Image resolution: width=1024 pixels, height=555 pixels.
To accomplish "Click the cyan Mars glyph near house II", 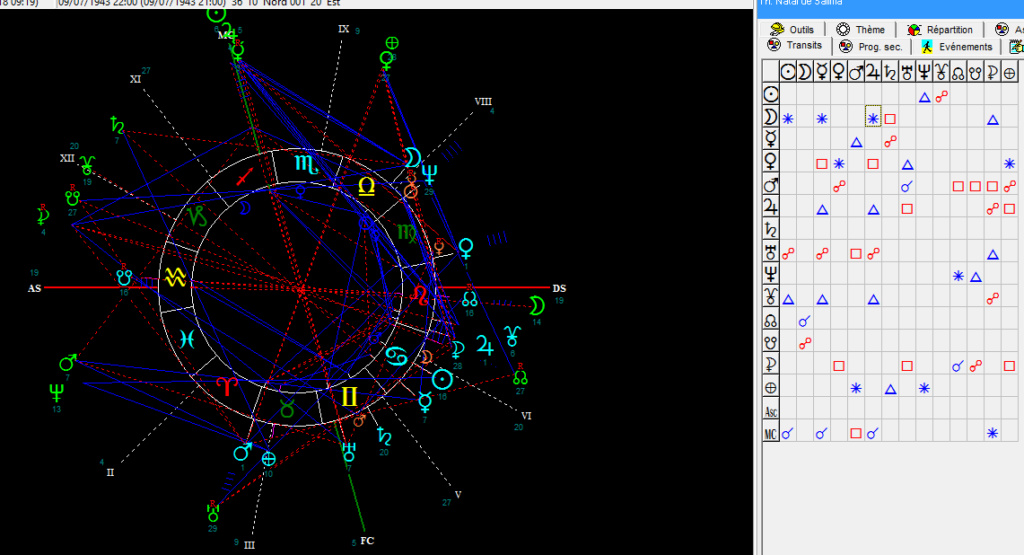I will 242,452.
